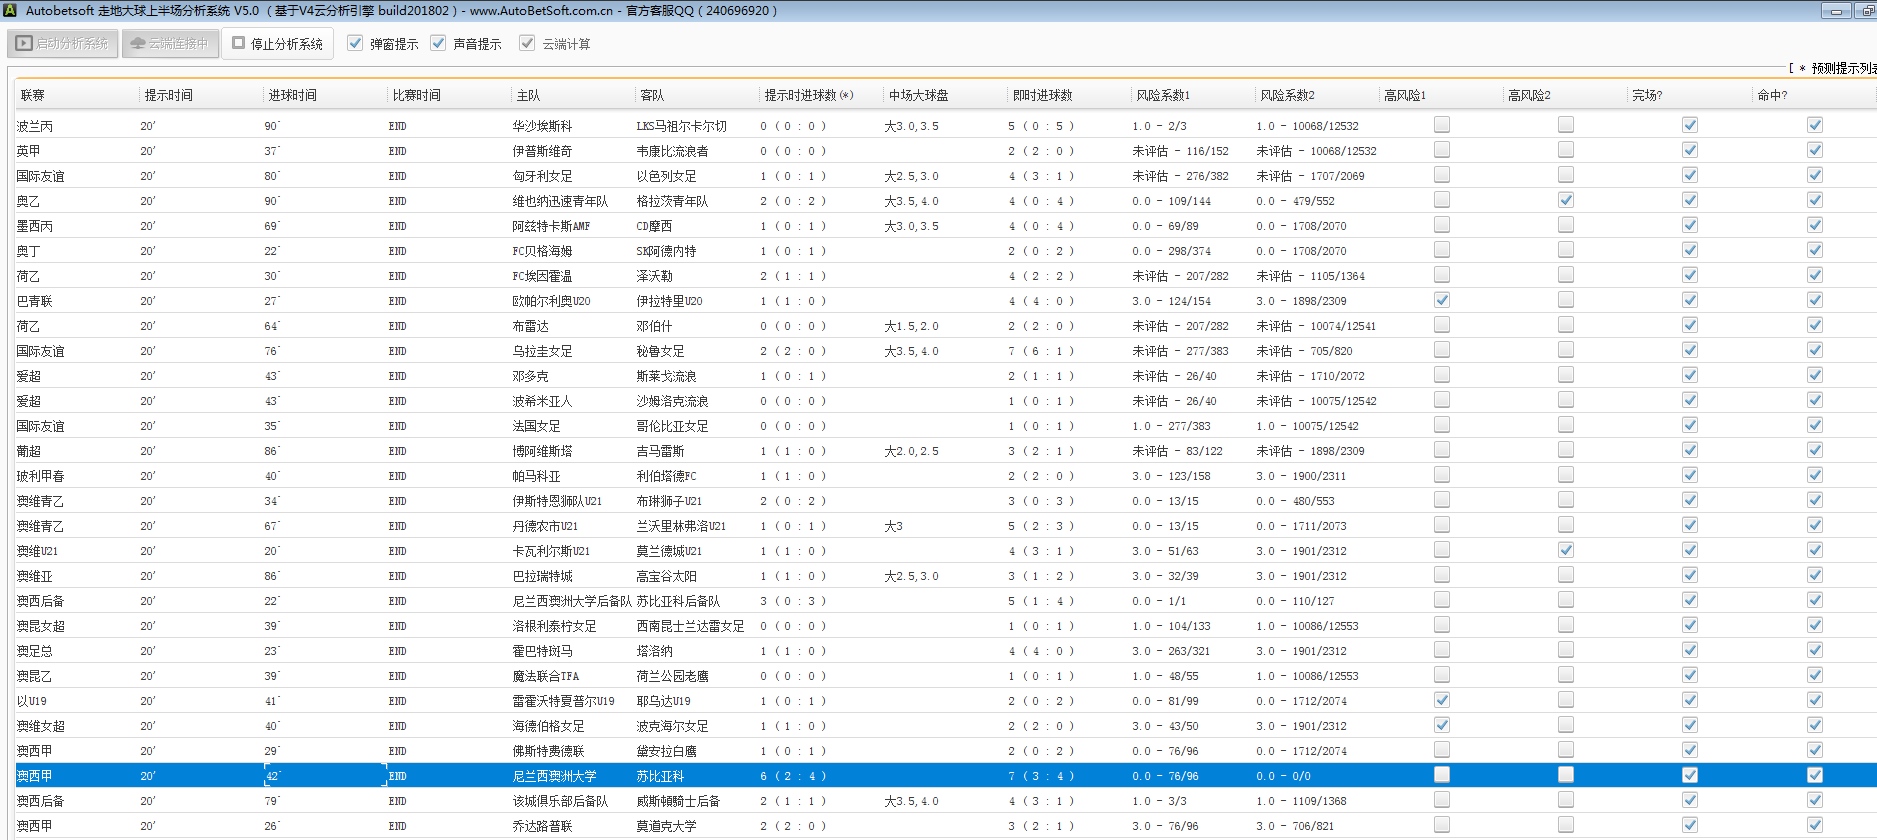Toggle 命中? checkbox in the 伊普斯维奇 row
The height and width of the screenshot is (840, 1877).
(1814, 150)
